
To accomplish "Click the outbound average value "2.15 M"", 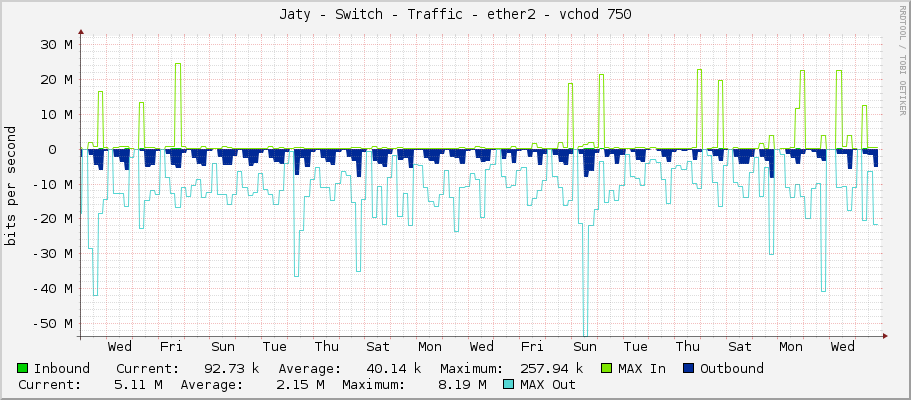I will pos(298,384).
